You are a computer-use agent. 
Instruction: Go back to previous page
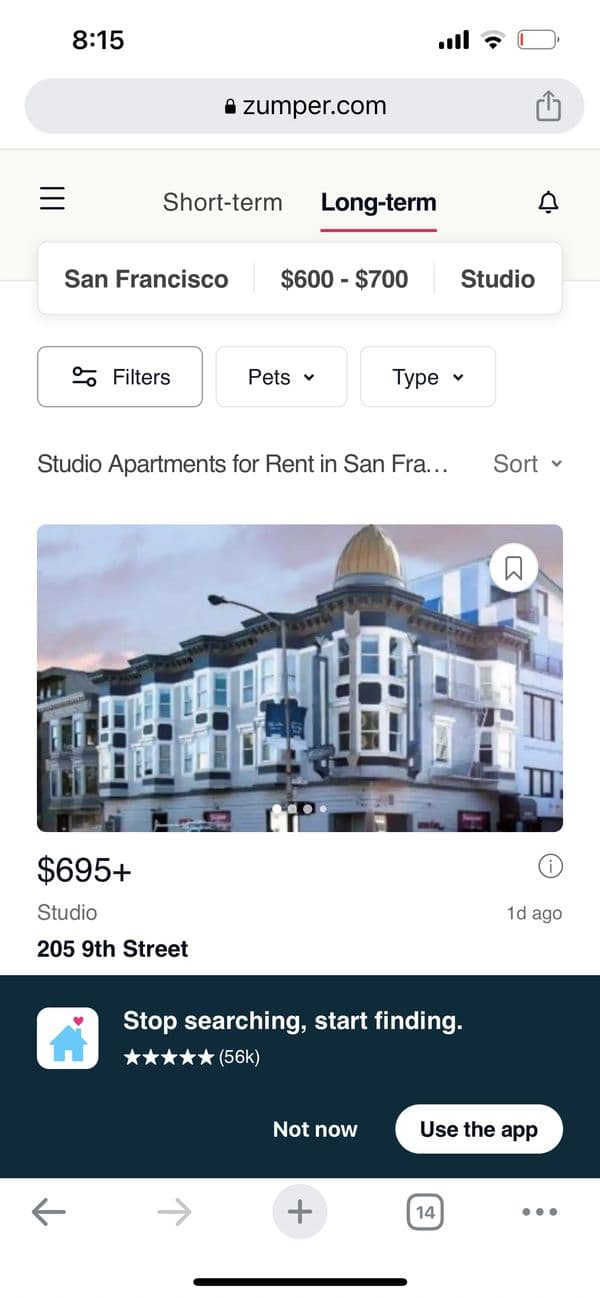(49, 1213)
